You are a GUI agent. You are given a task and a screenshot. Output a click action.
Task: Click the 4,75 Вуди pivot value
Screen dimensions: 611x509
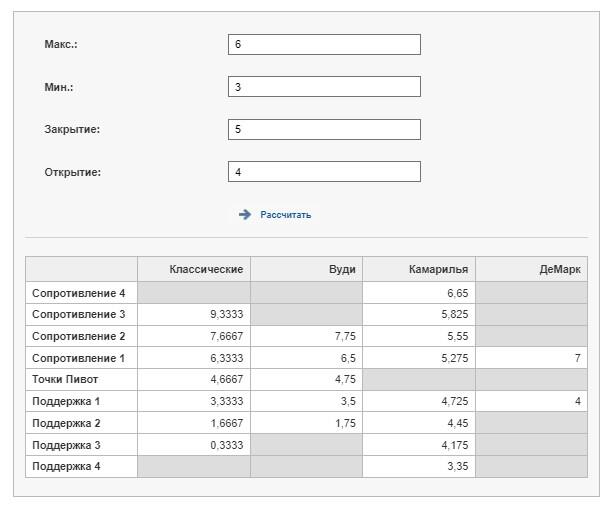click(345, 379)
